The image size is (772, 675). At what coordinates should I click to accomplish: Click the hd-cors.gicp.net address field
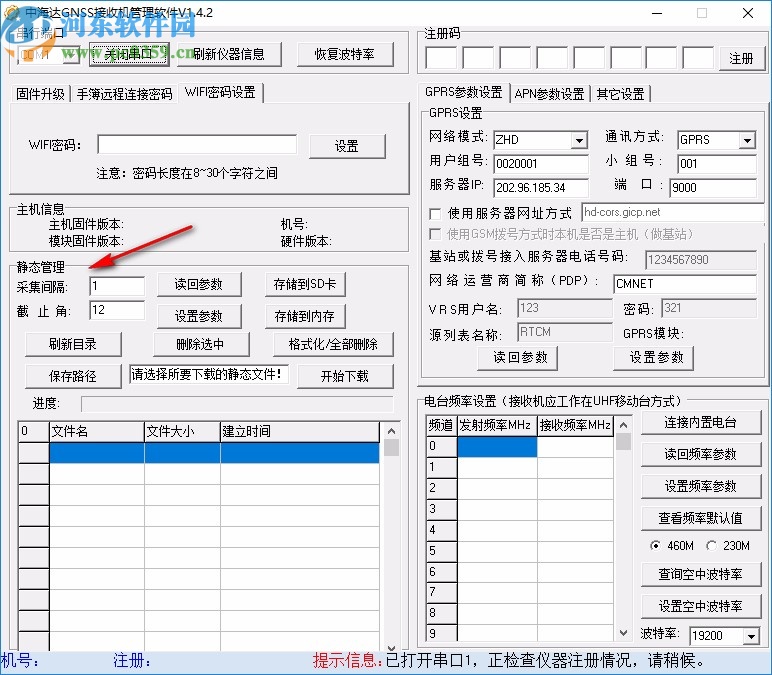(673, 212)
